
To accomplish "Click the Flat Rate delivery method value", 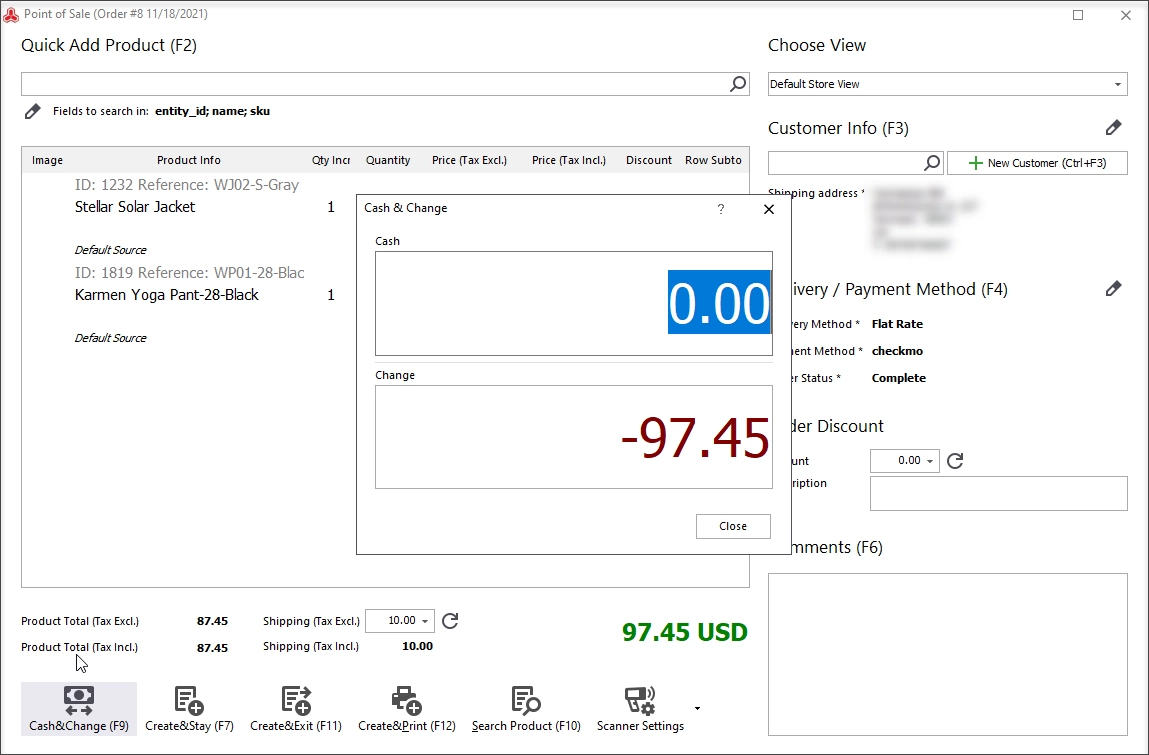I will pyautogui.click(x=897, y=324).
